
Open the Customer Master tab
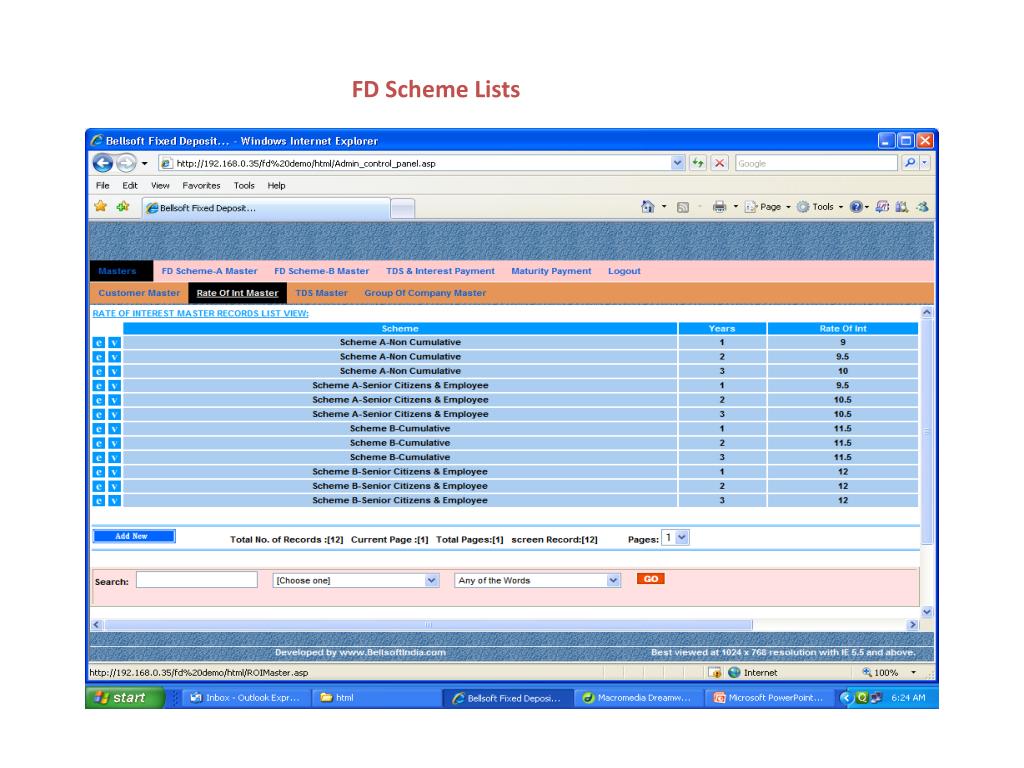pyautogui.click(x=139, y=293)
